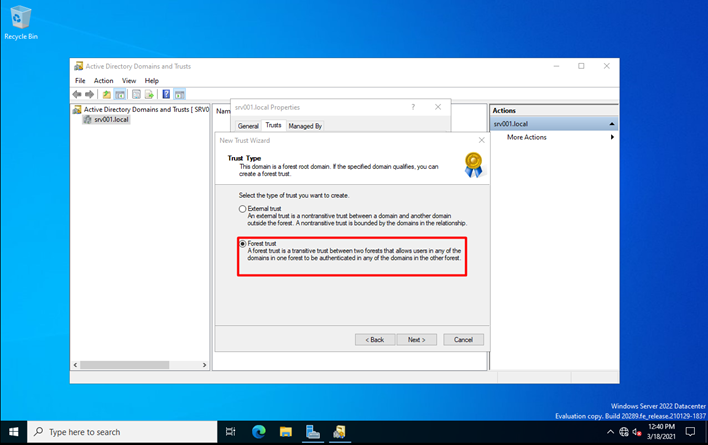This screenshot has width=708, height=445.
Task: Click Next in the New Trust Wizard
Action: (416, 339)
